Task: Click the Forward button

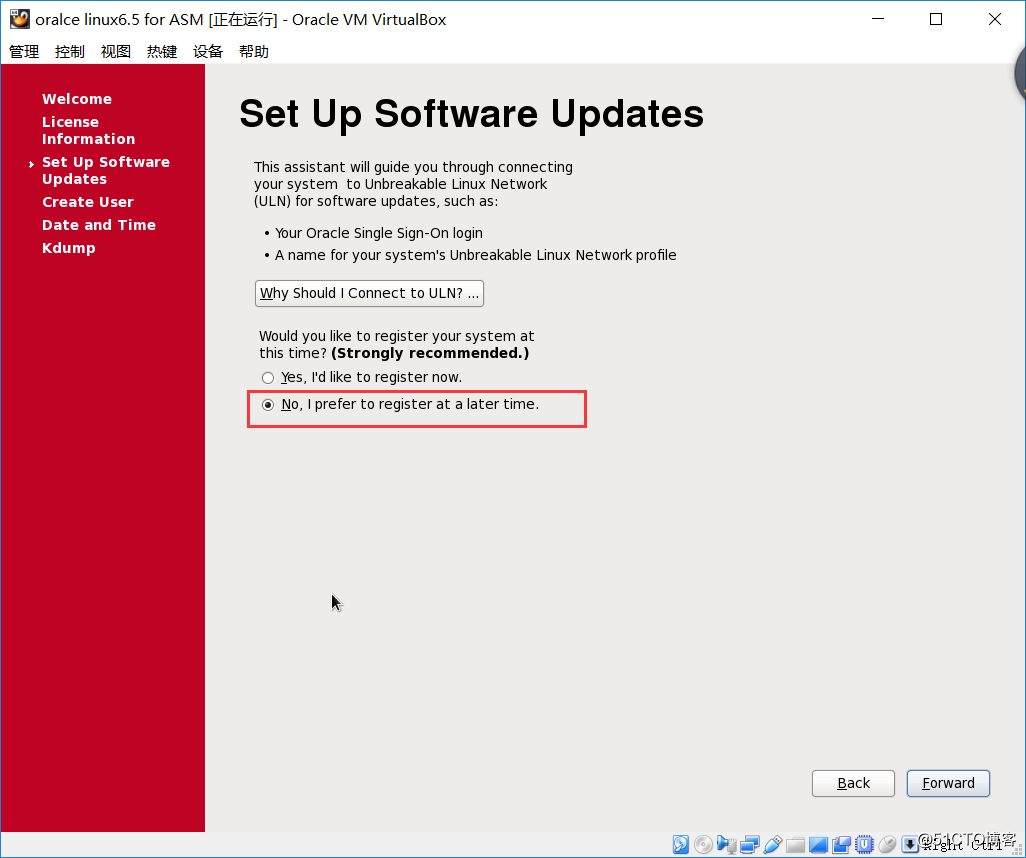Action: [x=948, y=783]
